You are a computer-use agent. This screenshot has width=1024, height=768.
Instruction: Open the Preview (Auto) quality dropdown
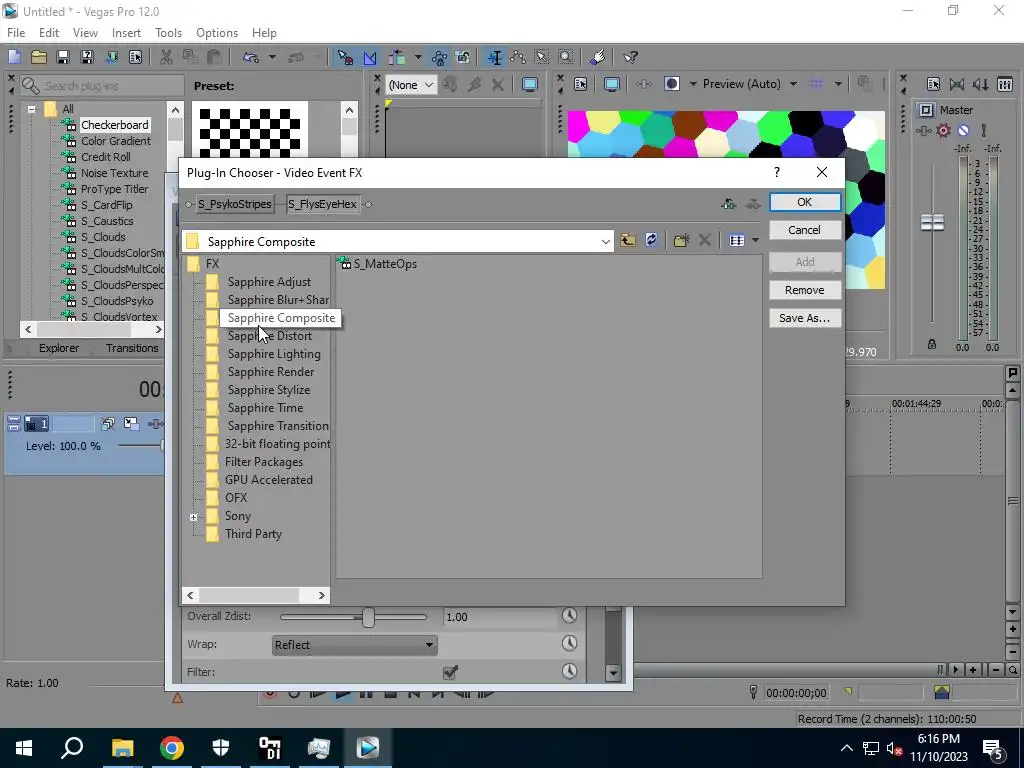point(793,84)
